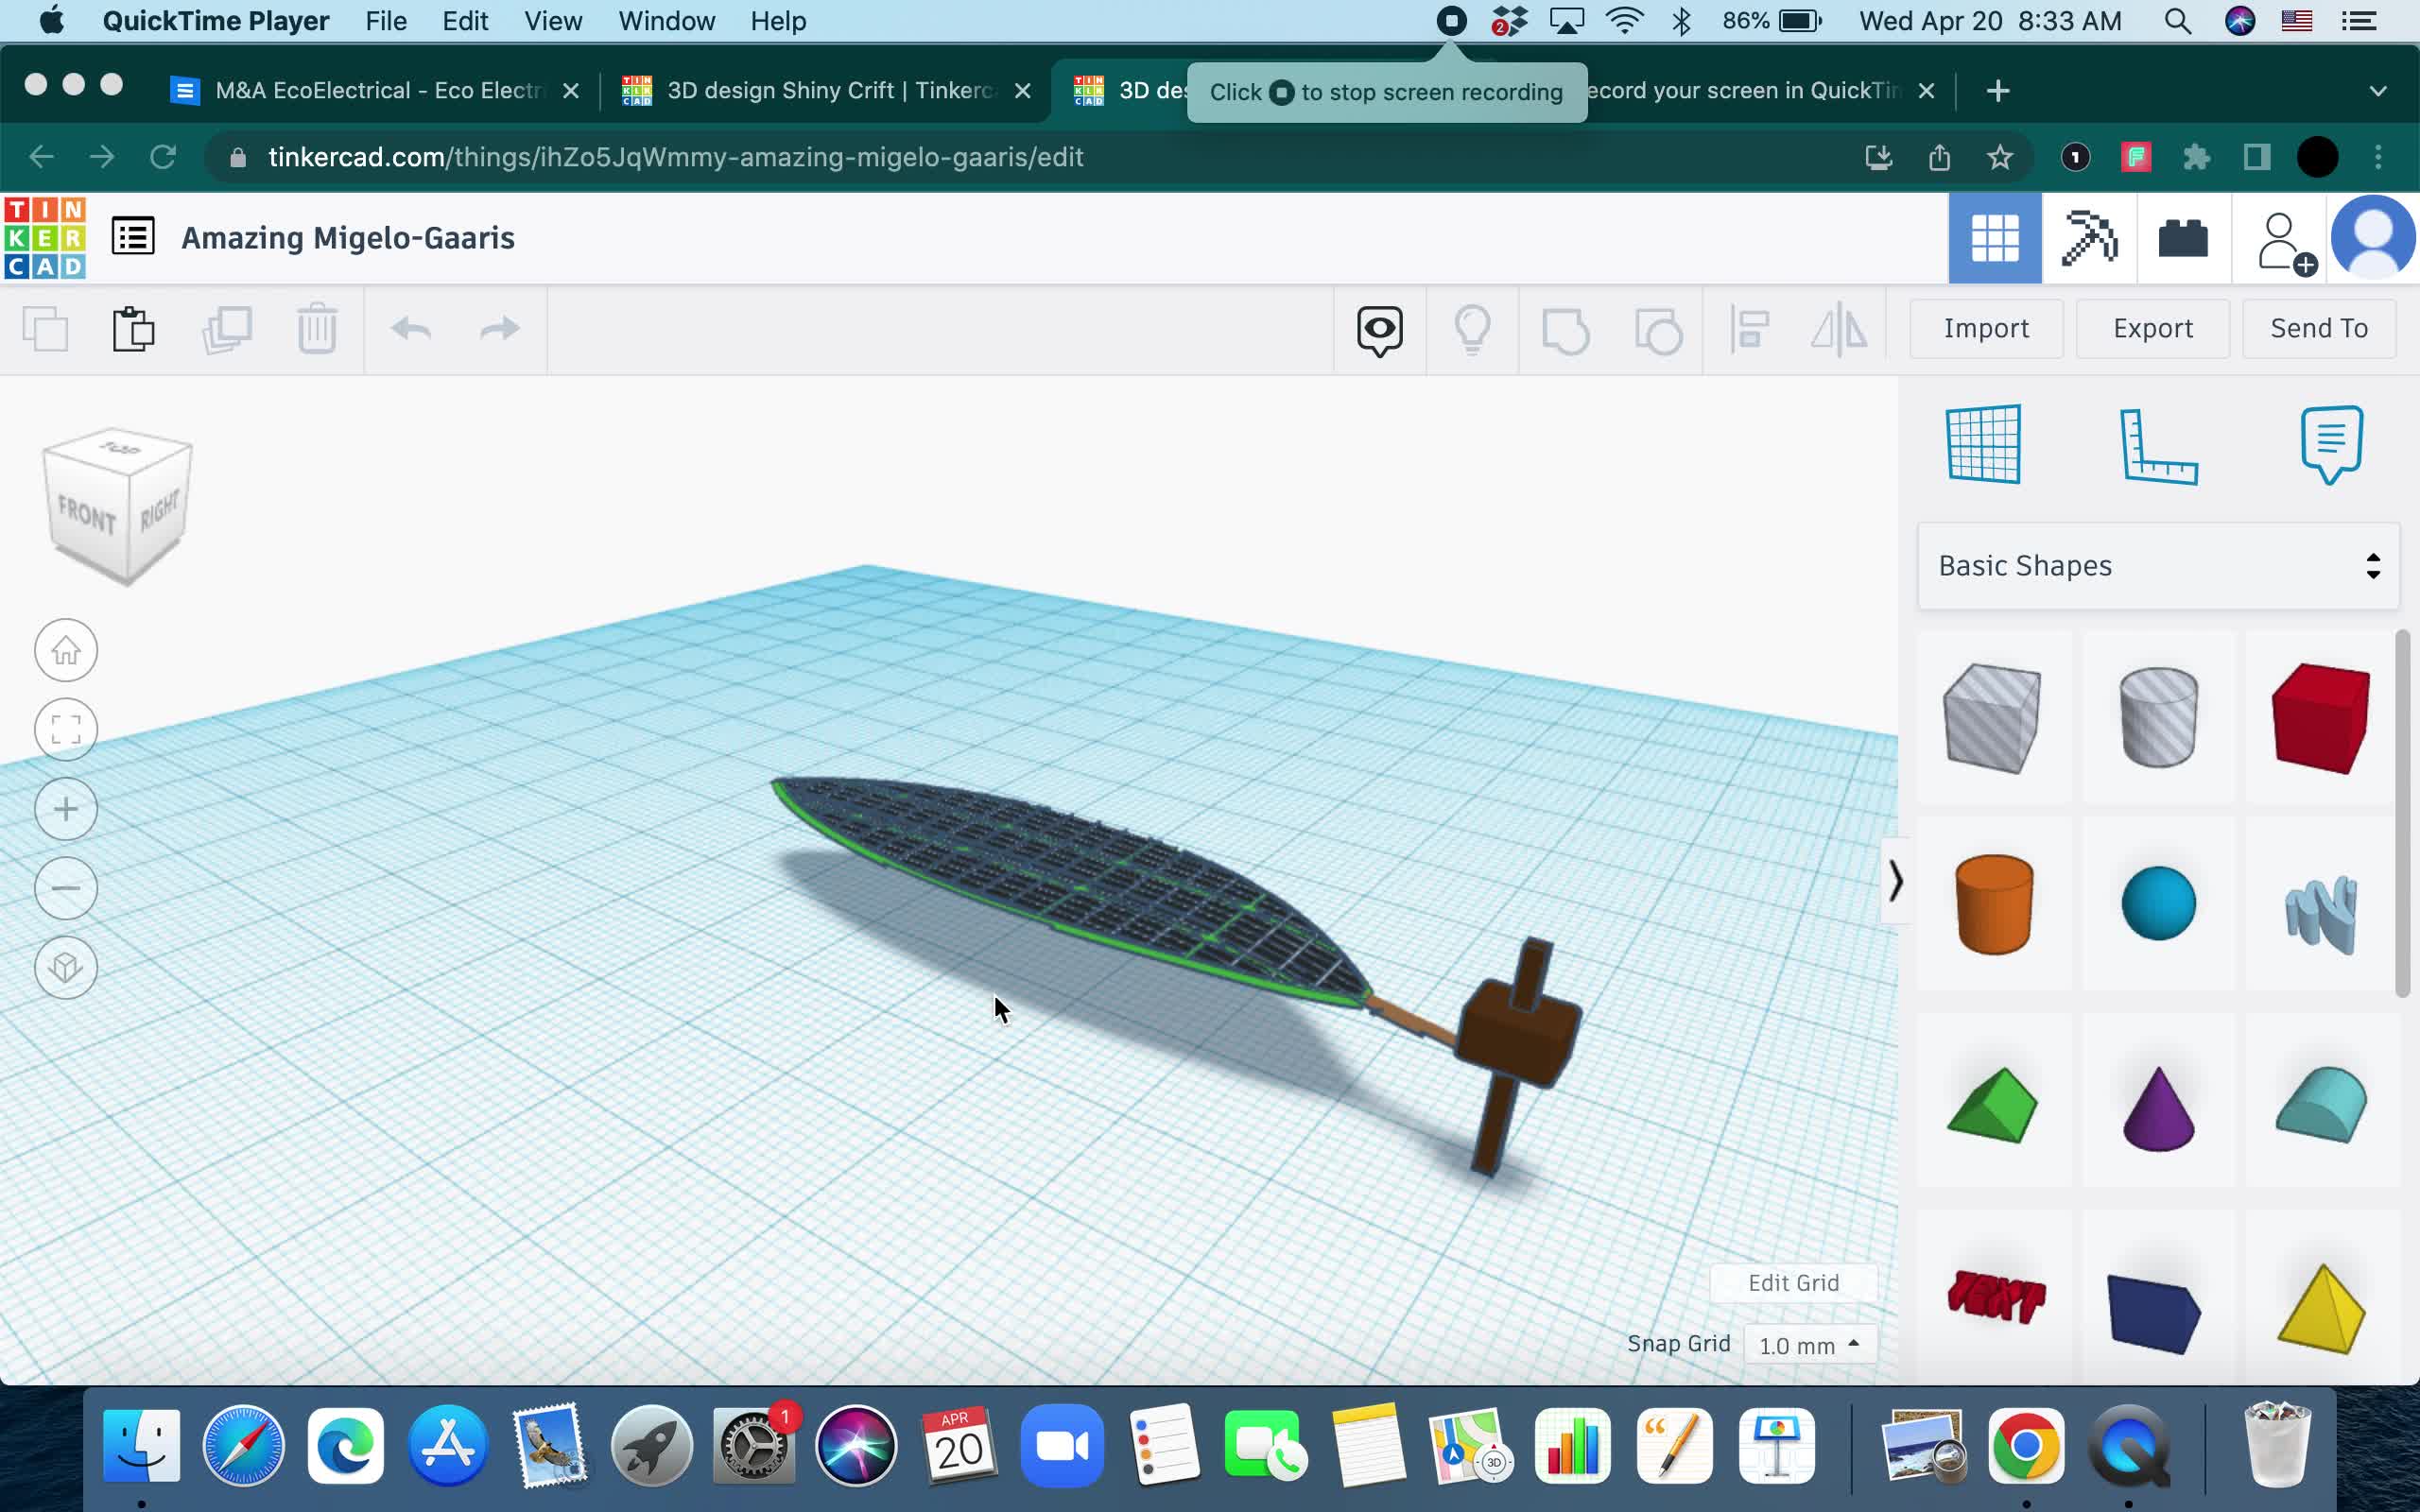
Task: Collapse the shapes panel chevron
Action: point(1895,881)
